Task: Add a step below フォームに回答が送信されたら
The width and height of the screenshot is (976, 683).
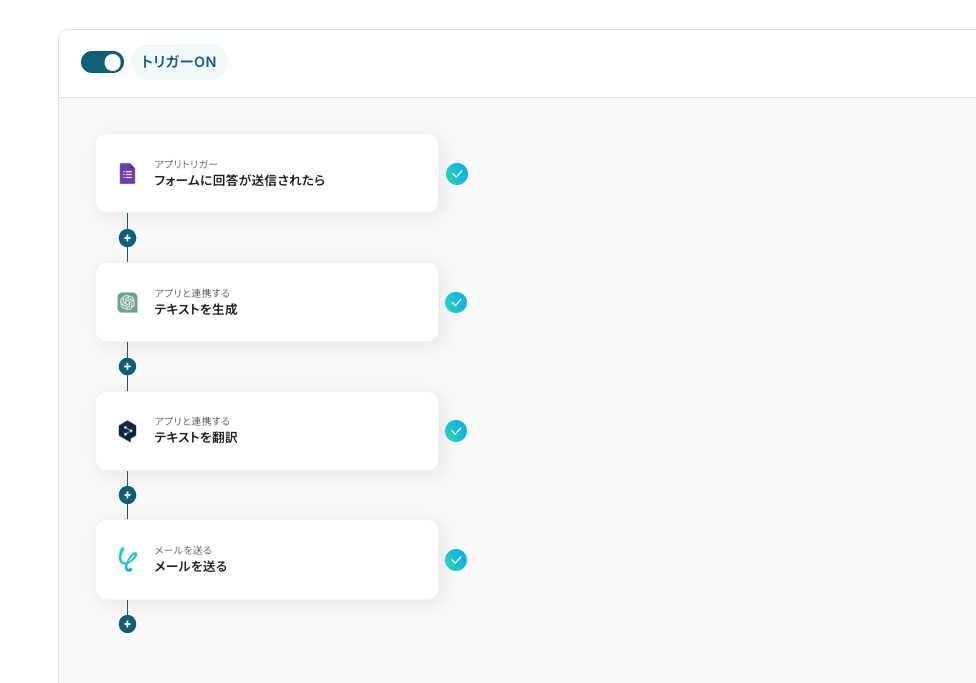Action: [128, 238]
